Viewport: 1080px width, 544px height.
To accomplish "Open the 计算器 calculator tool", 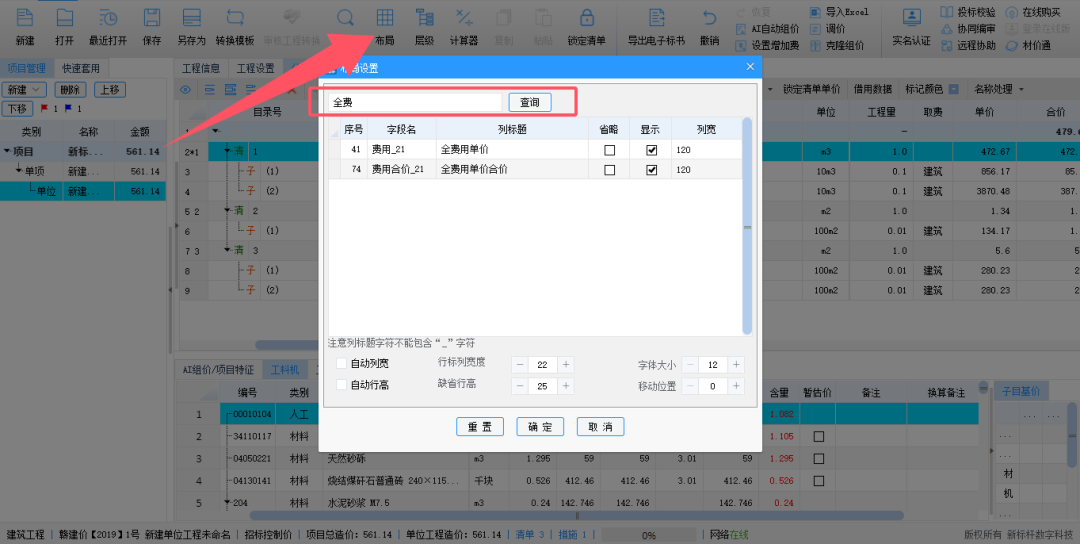I will (x=463, y=26).
